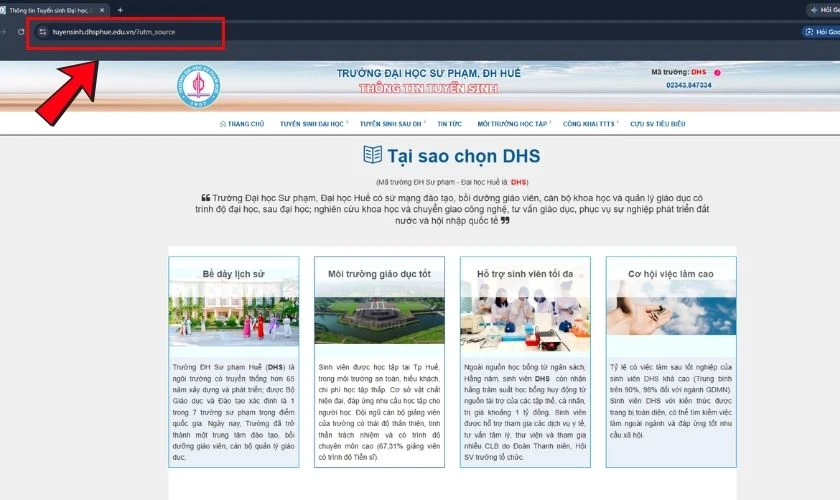Click the Bề dày lịch sử description paragraph

pos(234,412)
